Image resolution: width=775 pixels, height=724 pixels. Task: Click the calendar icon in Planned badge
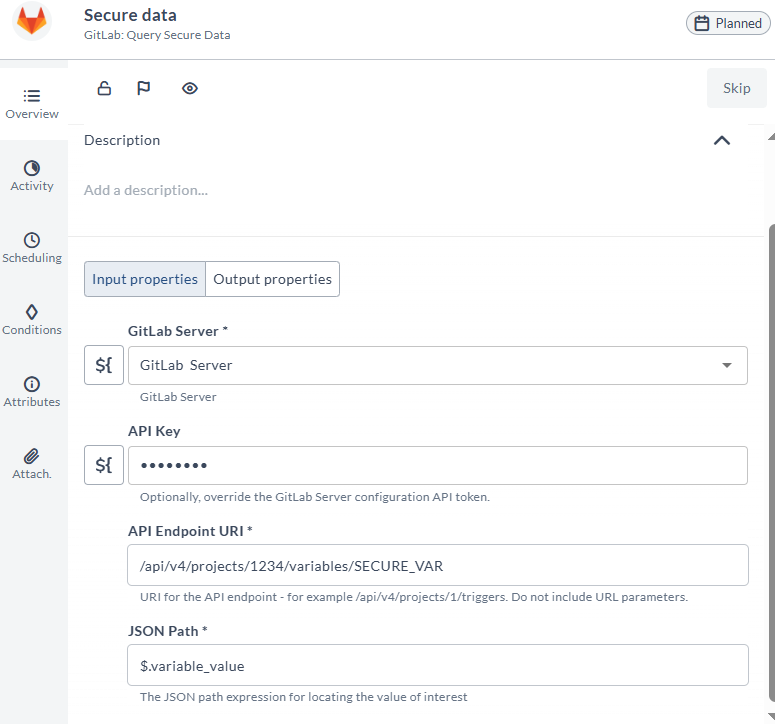(x=701, y=23)
